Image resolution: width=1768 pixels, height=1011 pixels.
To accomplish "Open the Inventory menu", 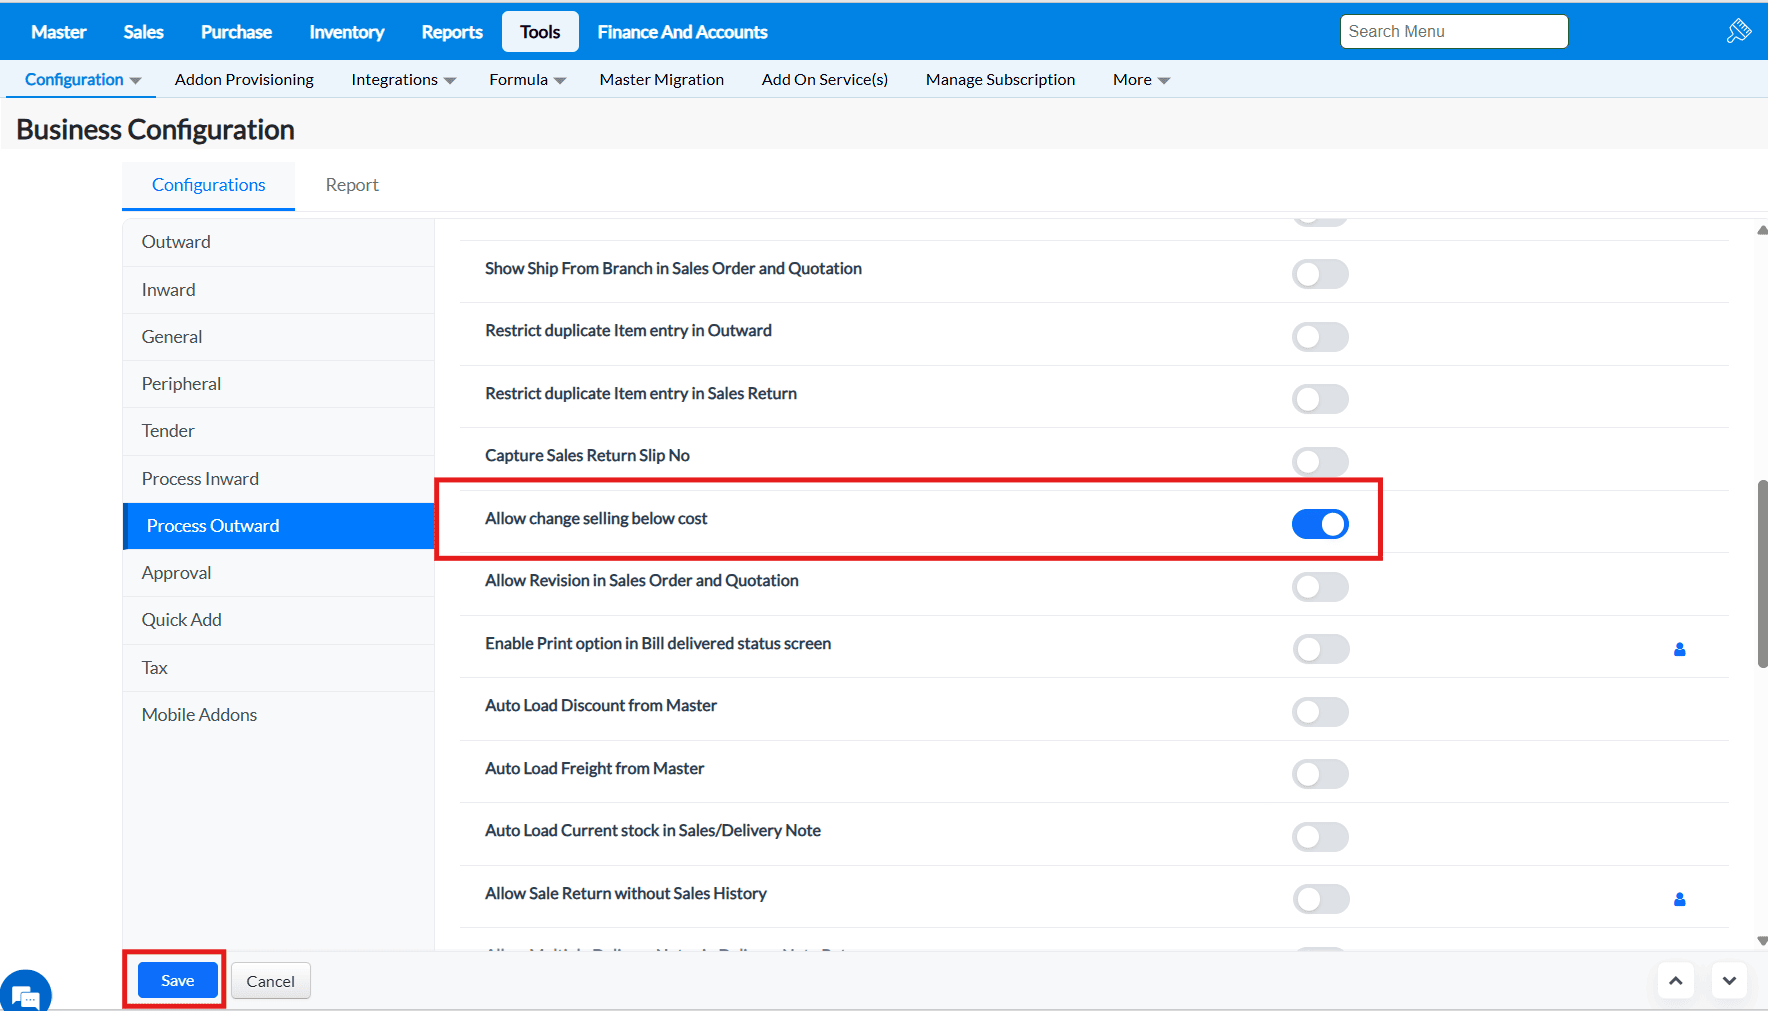I will point(346,32).
